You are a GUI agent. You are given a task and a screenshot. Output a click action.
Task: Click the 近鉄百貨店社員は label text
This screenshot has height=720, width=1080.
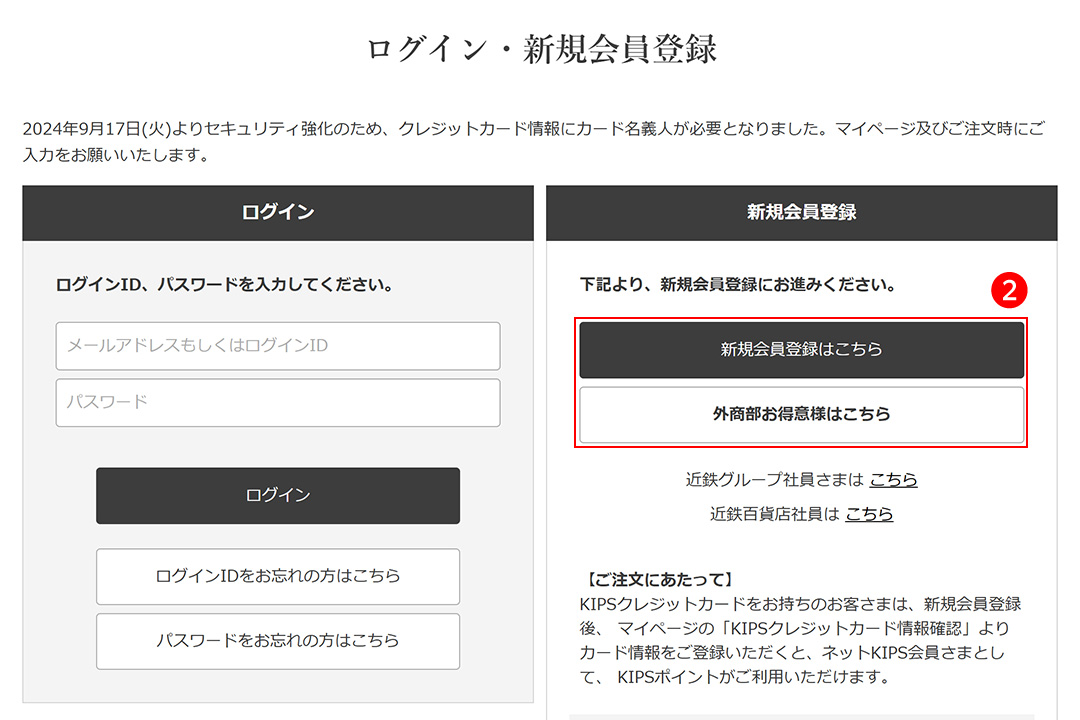774,514
